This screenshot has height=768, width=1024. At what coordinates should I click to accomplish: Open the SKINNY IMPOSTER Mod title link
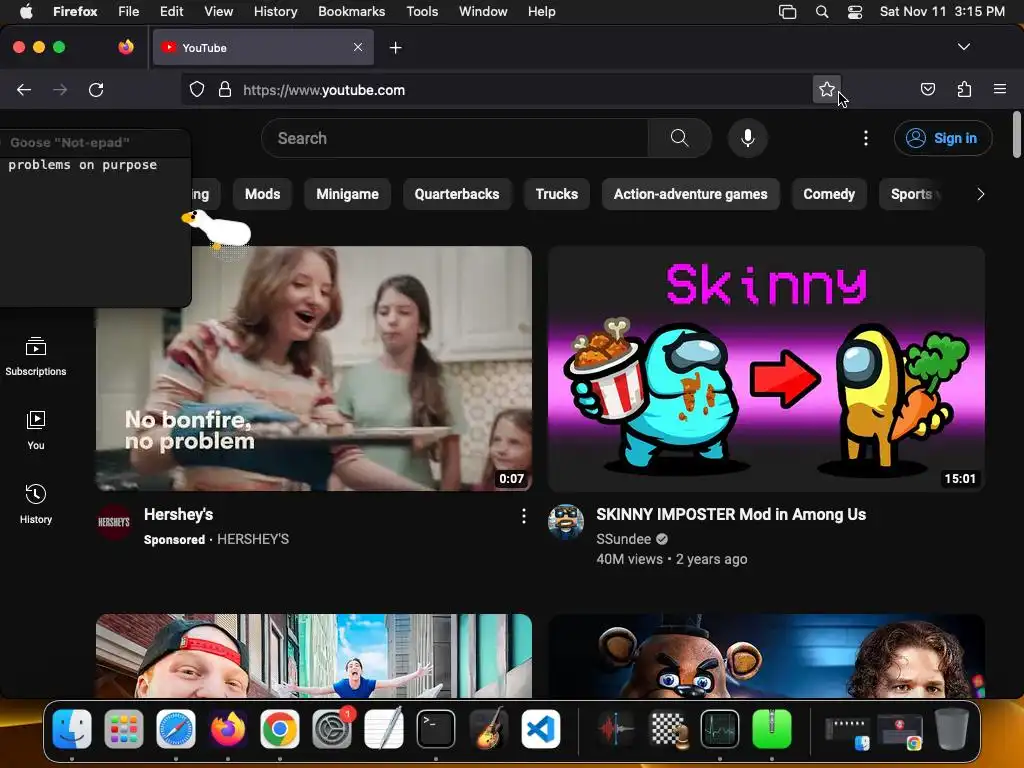[x=731, y=515]
